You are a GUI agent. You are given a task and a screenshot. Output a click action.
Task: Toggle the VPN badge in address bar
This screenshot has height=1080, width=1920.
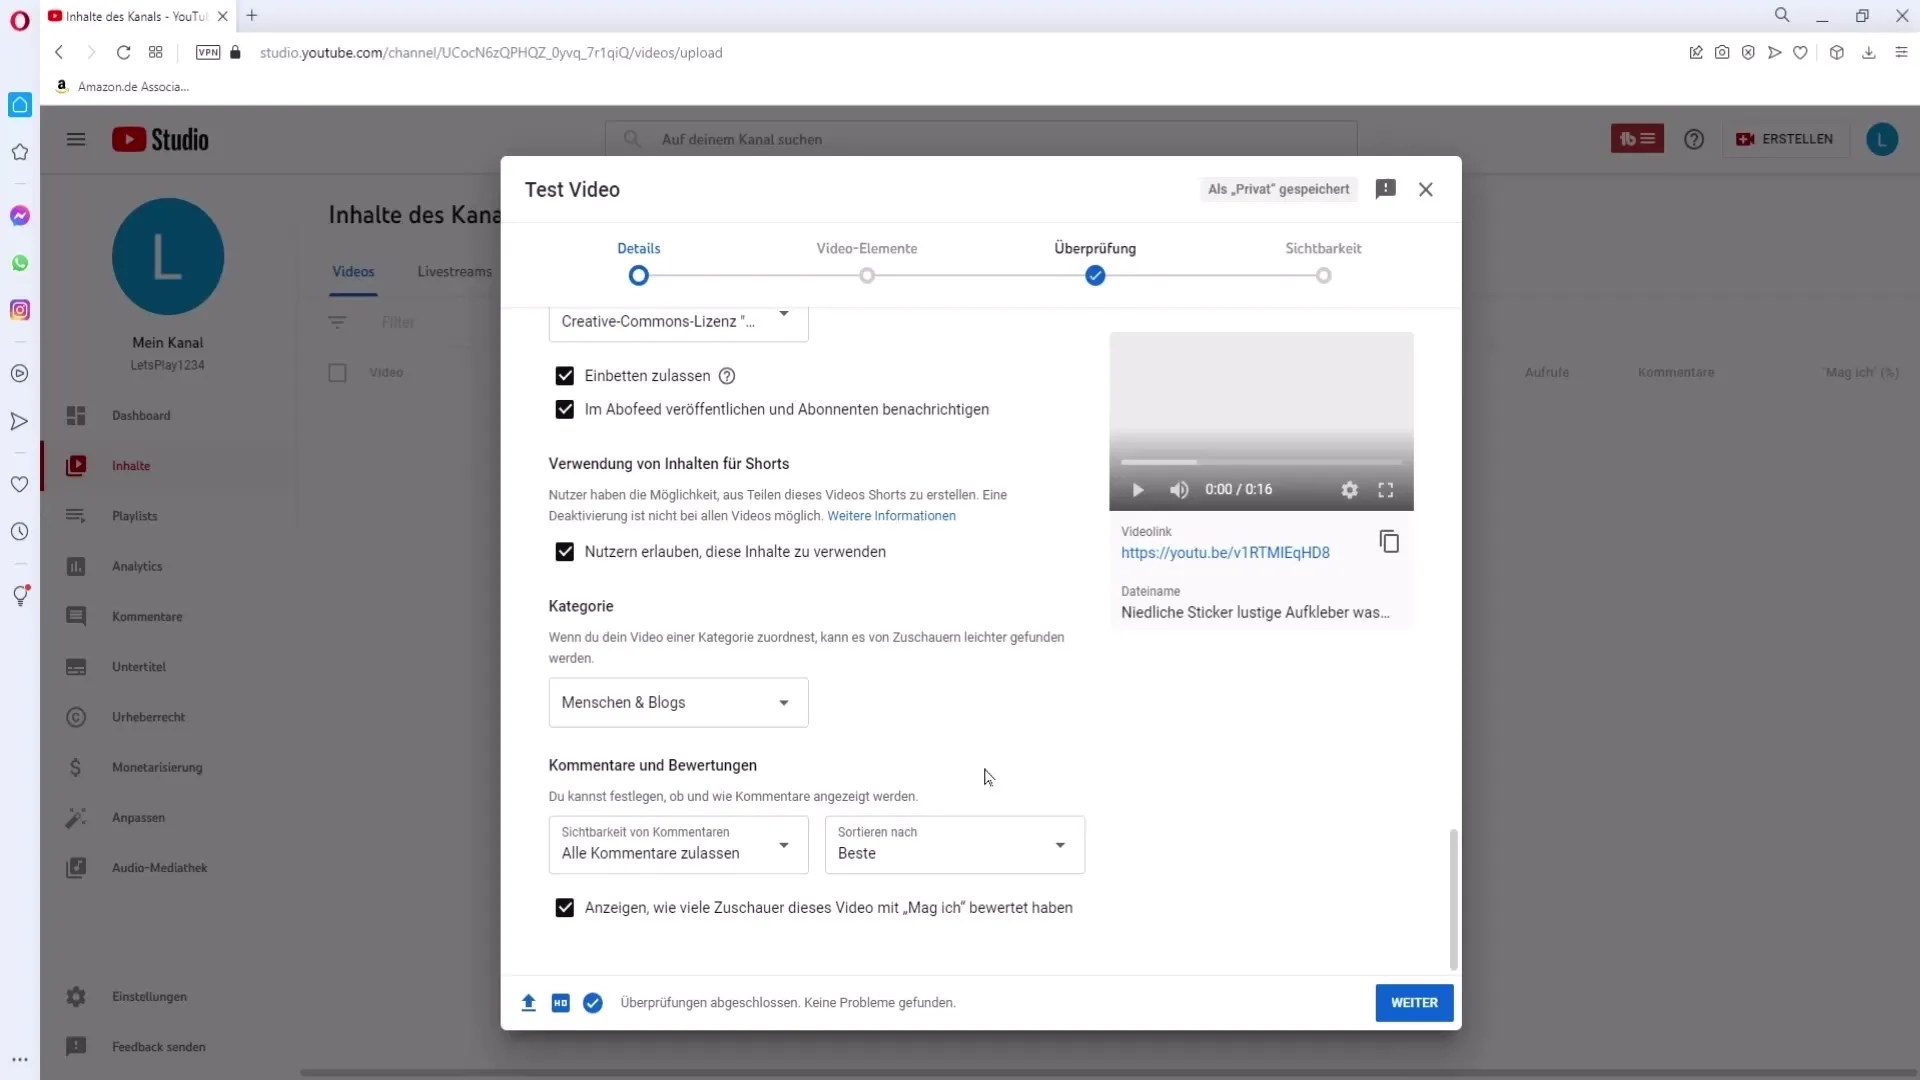[208, 52]
